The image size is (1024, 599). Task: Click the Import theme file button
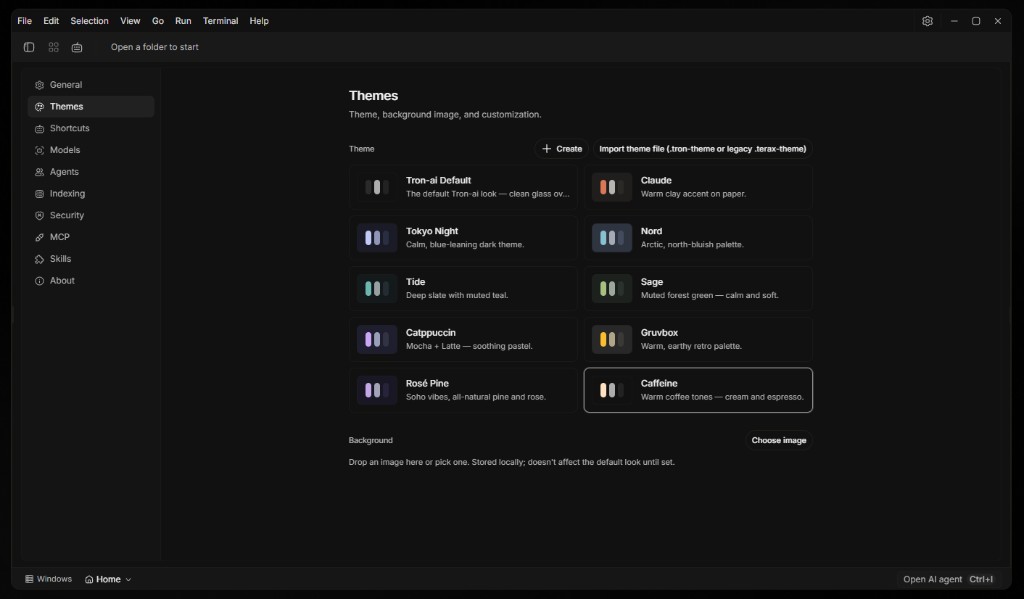(x=703, y=149)
